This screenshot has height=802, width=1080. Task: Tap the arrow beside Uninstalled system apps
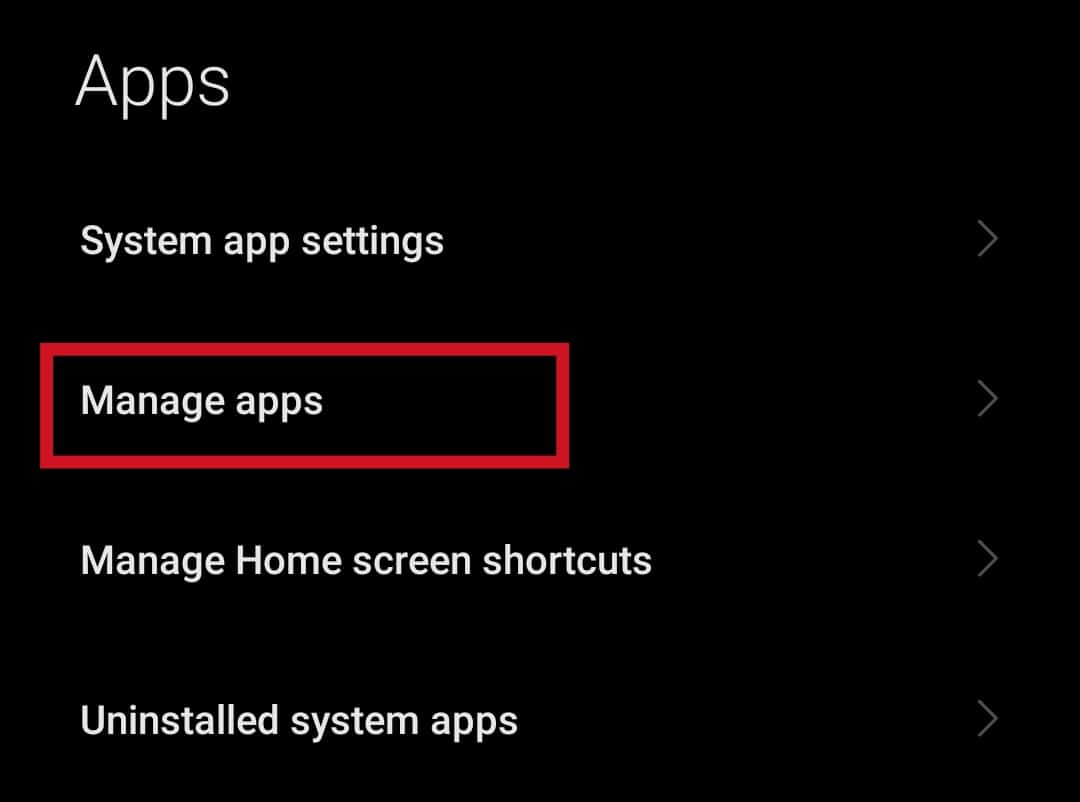[x=988, y=719]
